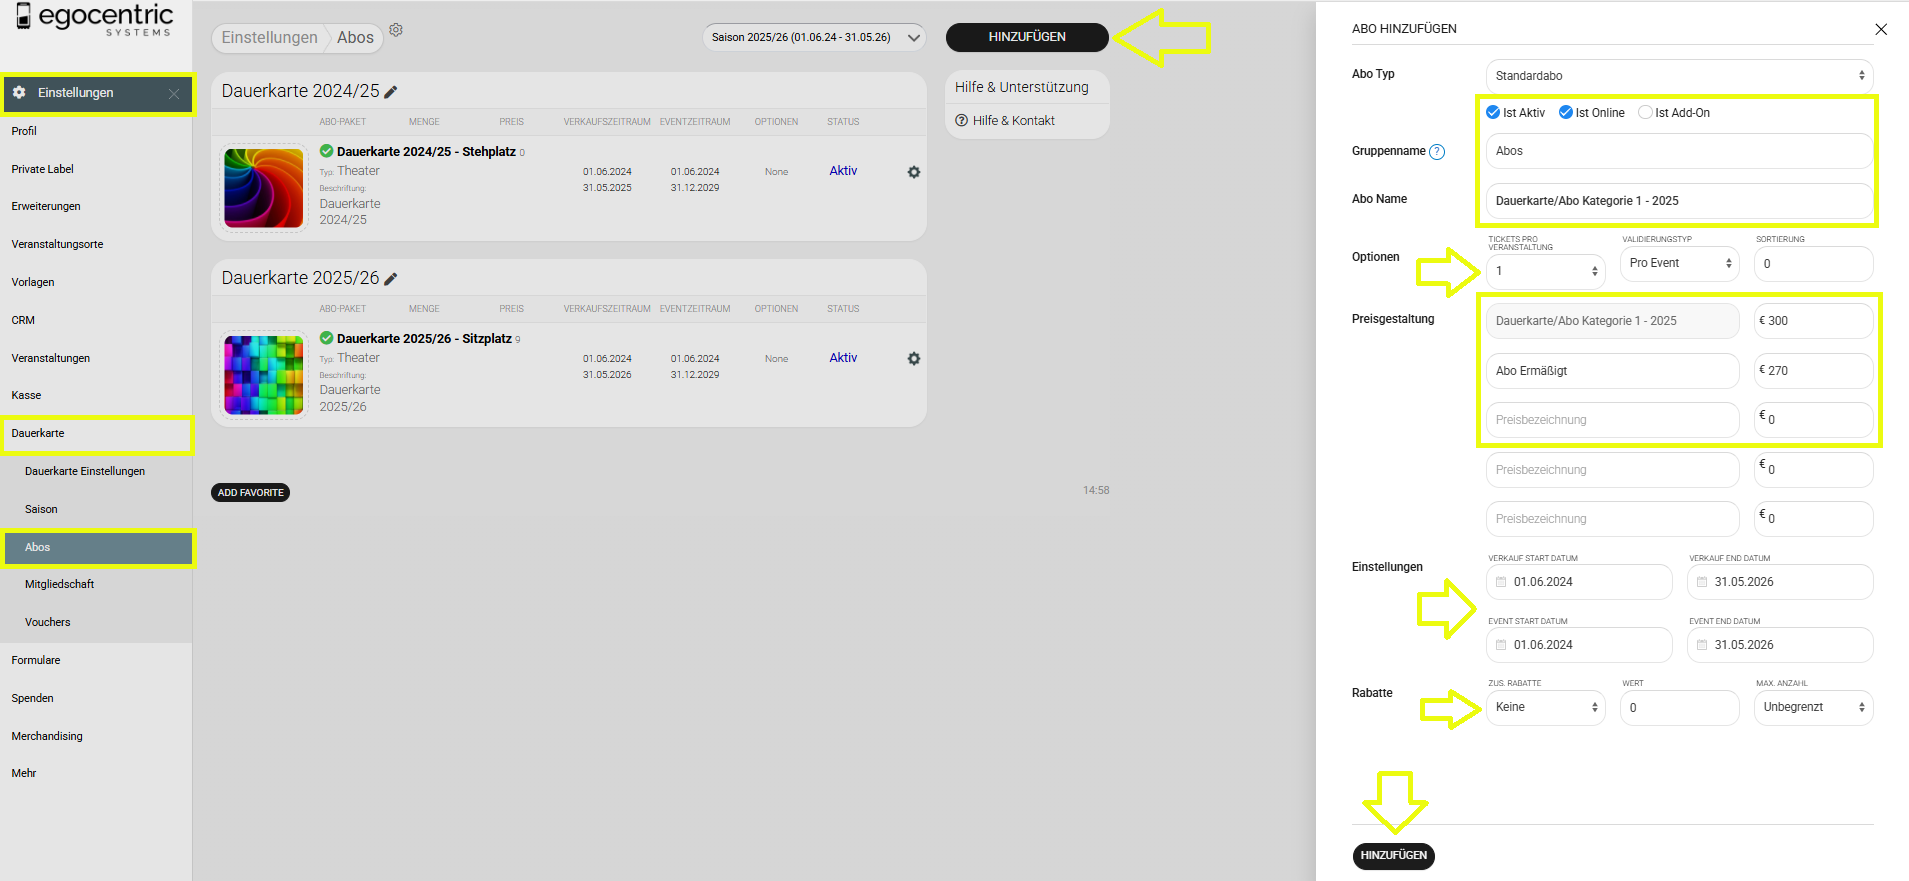Click the gear icon beside the Abos breadcrumb
1909x881 pixels.
tap(396, 30)
